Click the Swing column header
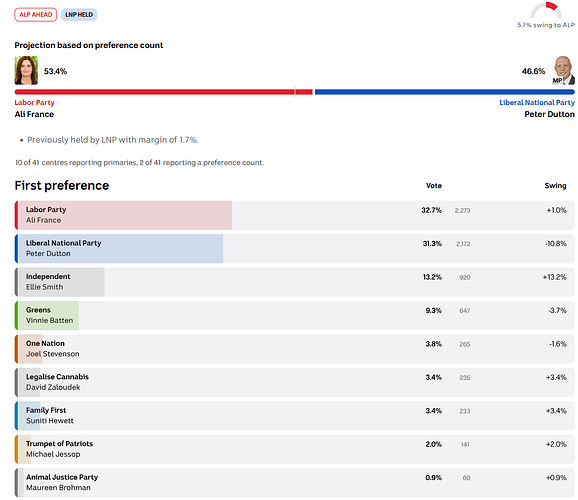This screenshot has height=500, width=578. click(556, 186)
